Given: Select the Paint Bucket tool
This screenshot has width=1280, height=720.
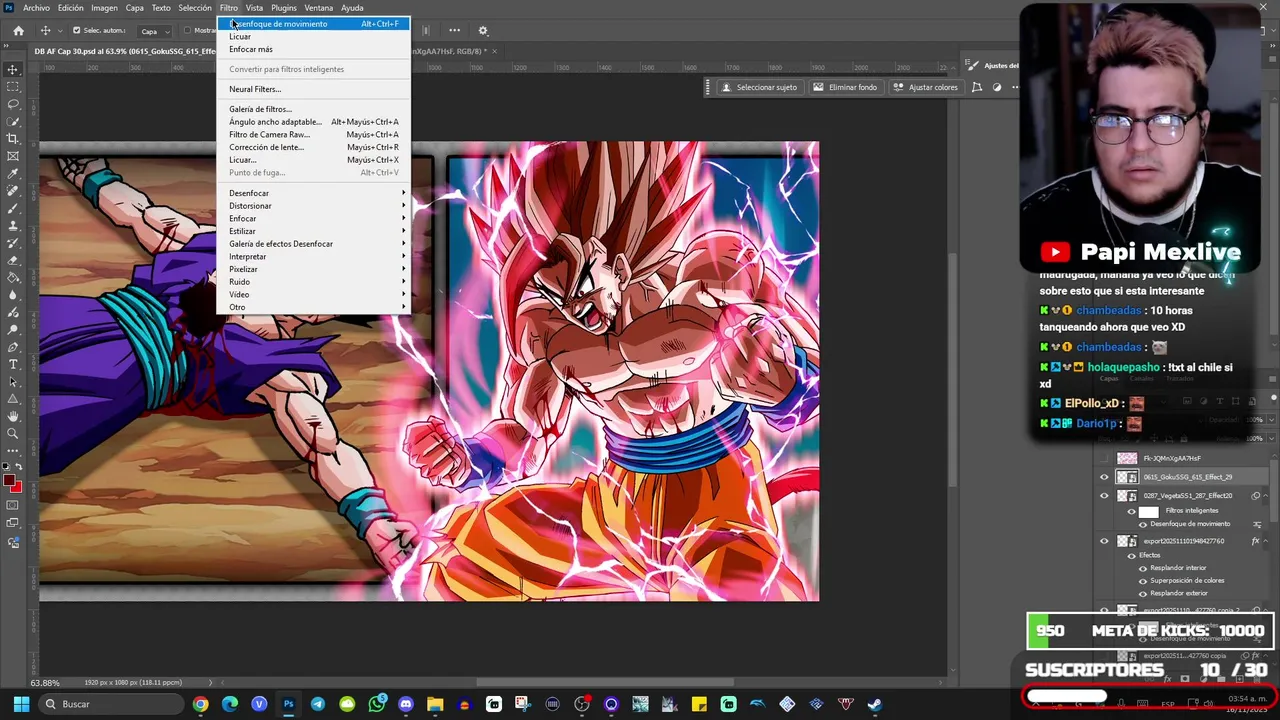Looking at the screenshot, I should 13,278.
